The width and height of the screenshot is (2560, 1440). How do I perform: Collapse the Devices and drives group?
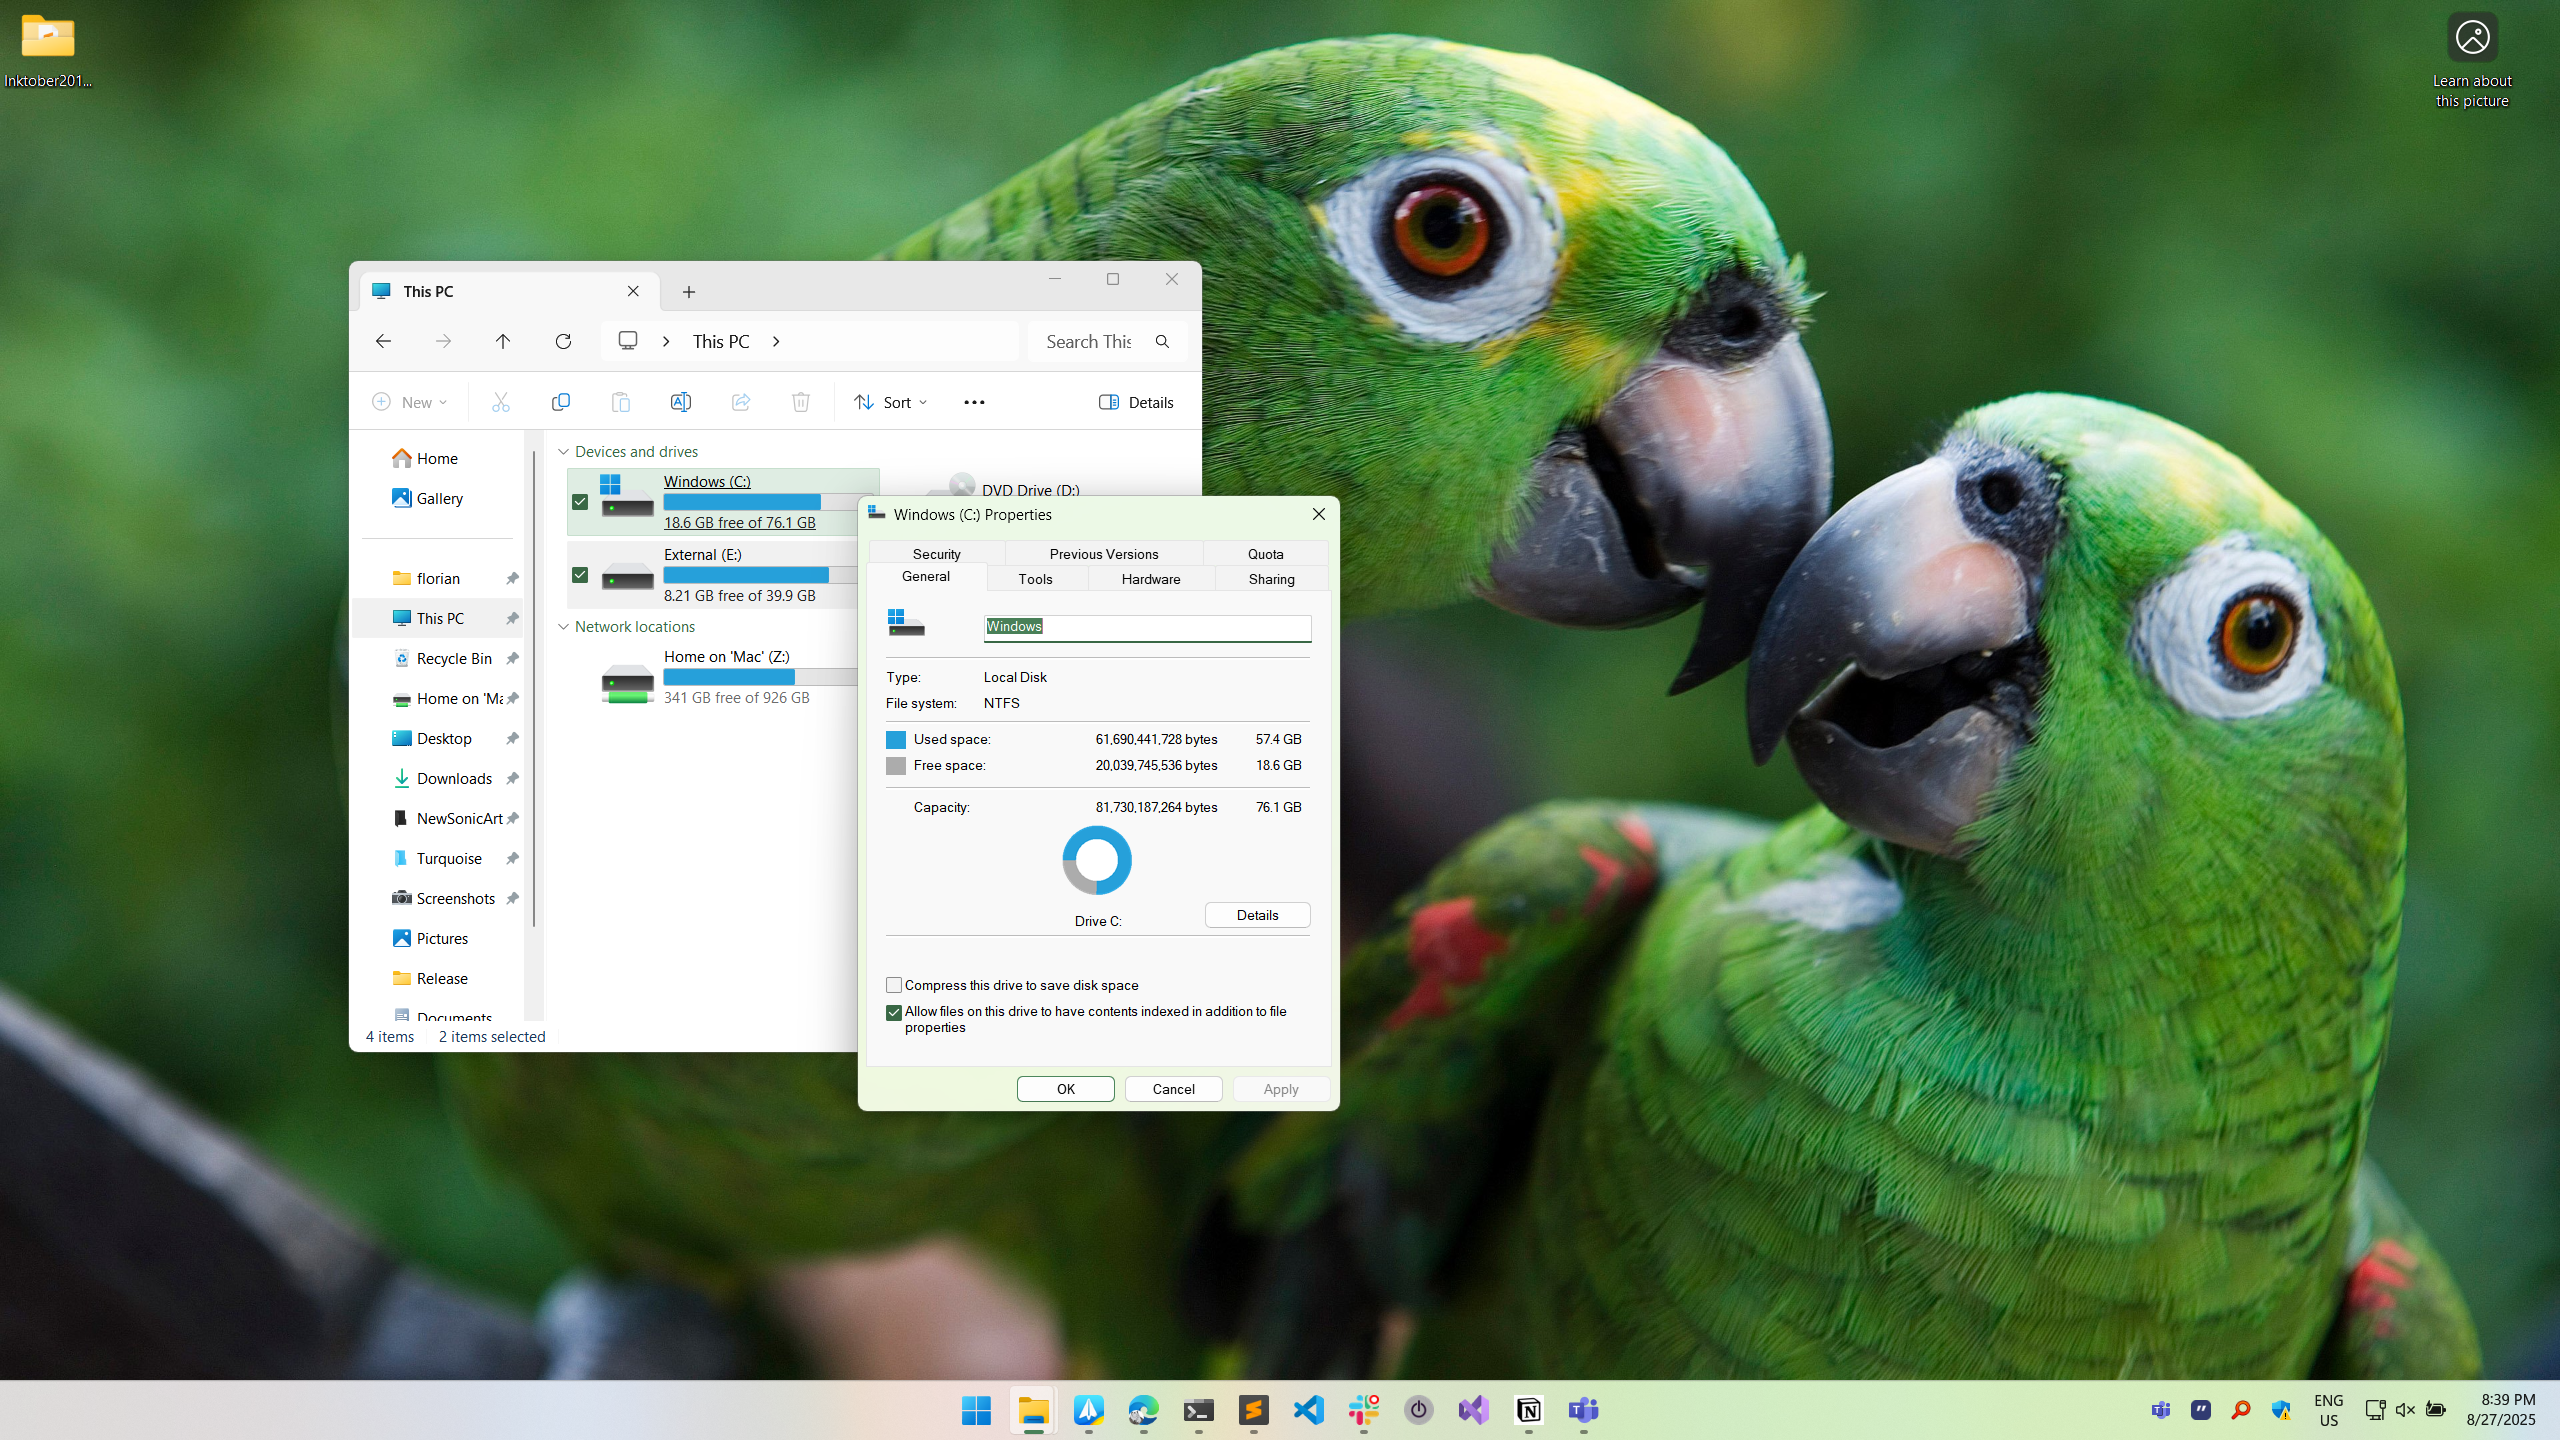pos(564,452)
